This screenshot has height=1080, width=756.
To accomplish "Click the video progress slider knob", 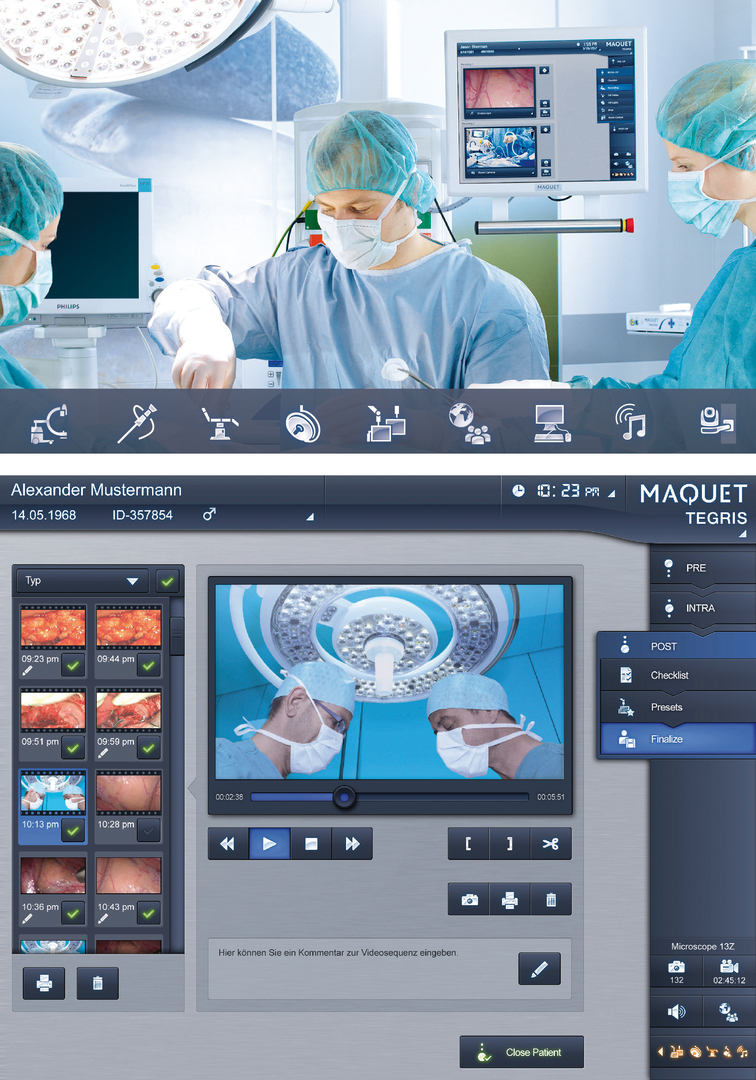I will click(344, 797).
